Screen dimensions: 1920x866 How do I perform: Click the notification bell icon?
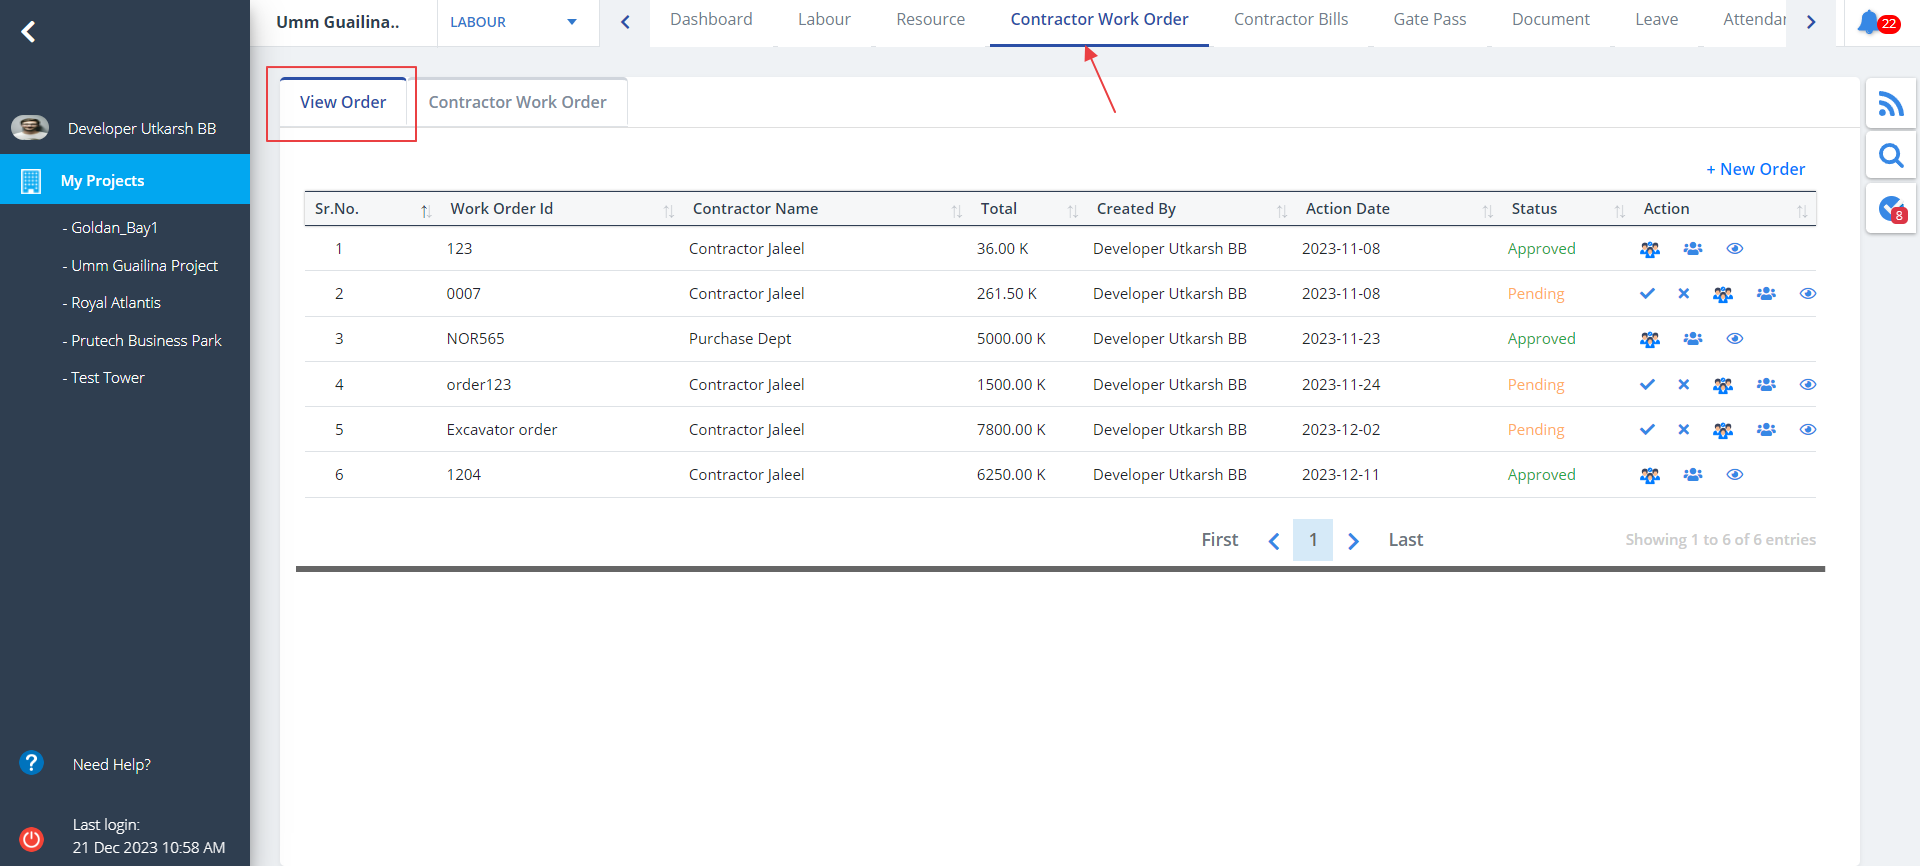[x=1869, y=22]
